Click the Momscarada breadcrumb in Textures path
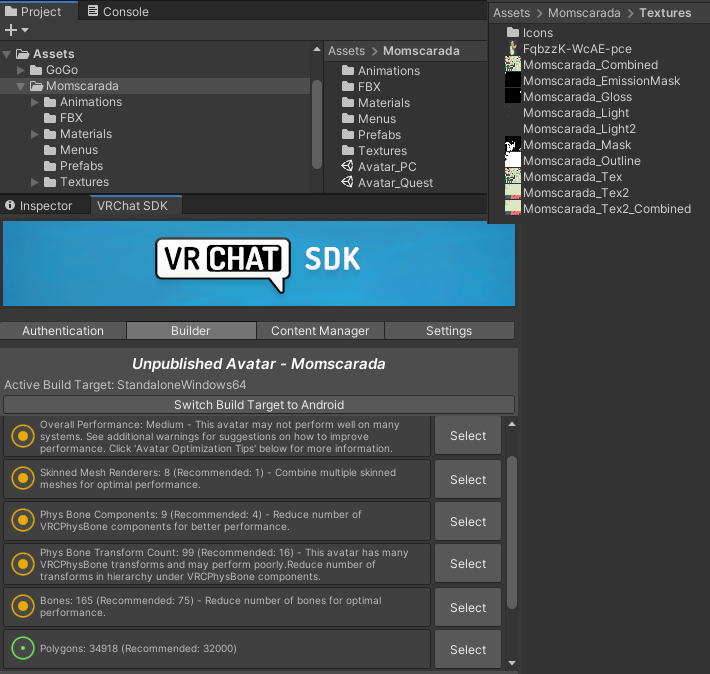This screenshot has height=674, width=710. tap(584, 13)
